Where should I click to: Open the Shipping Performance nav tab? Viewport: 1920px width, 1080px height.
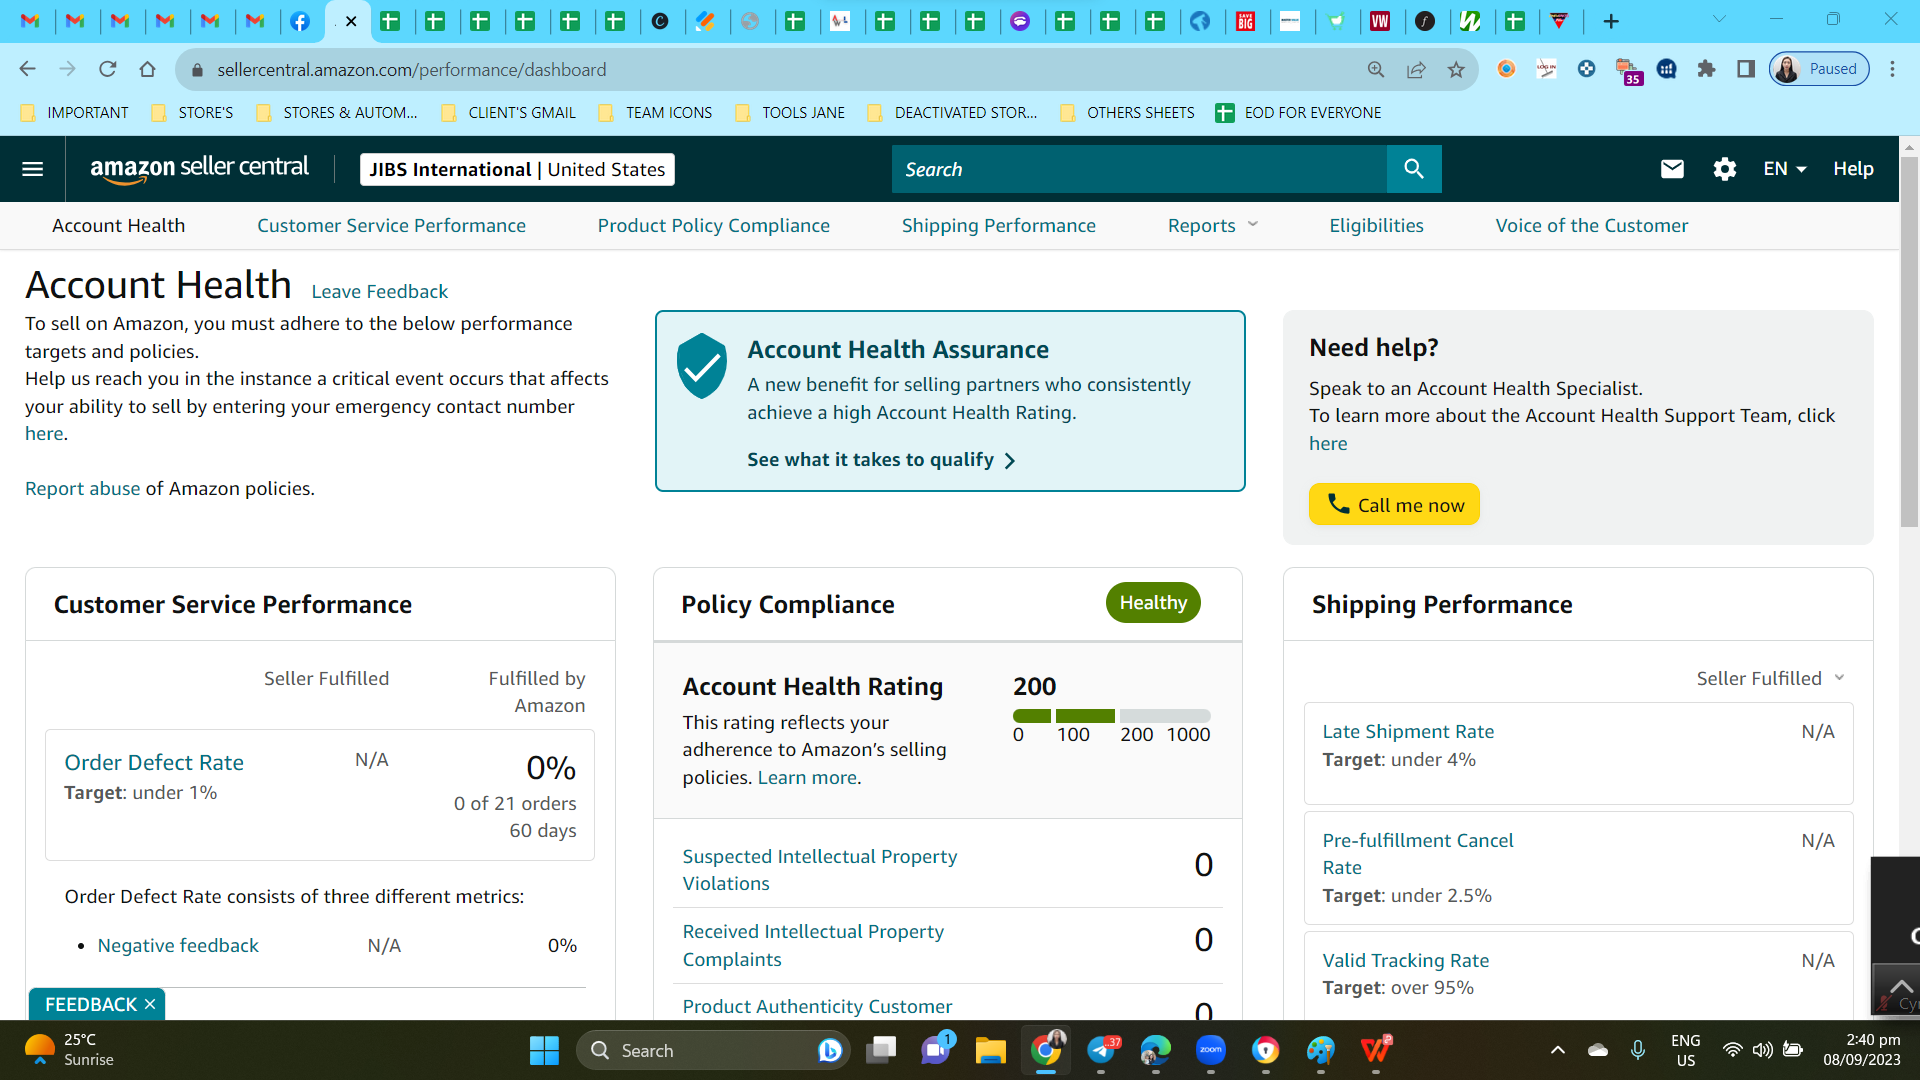tap(999, 226)
